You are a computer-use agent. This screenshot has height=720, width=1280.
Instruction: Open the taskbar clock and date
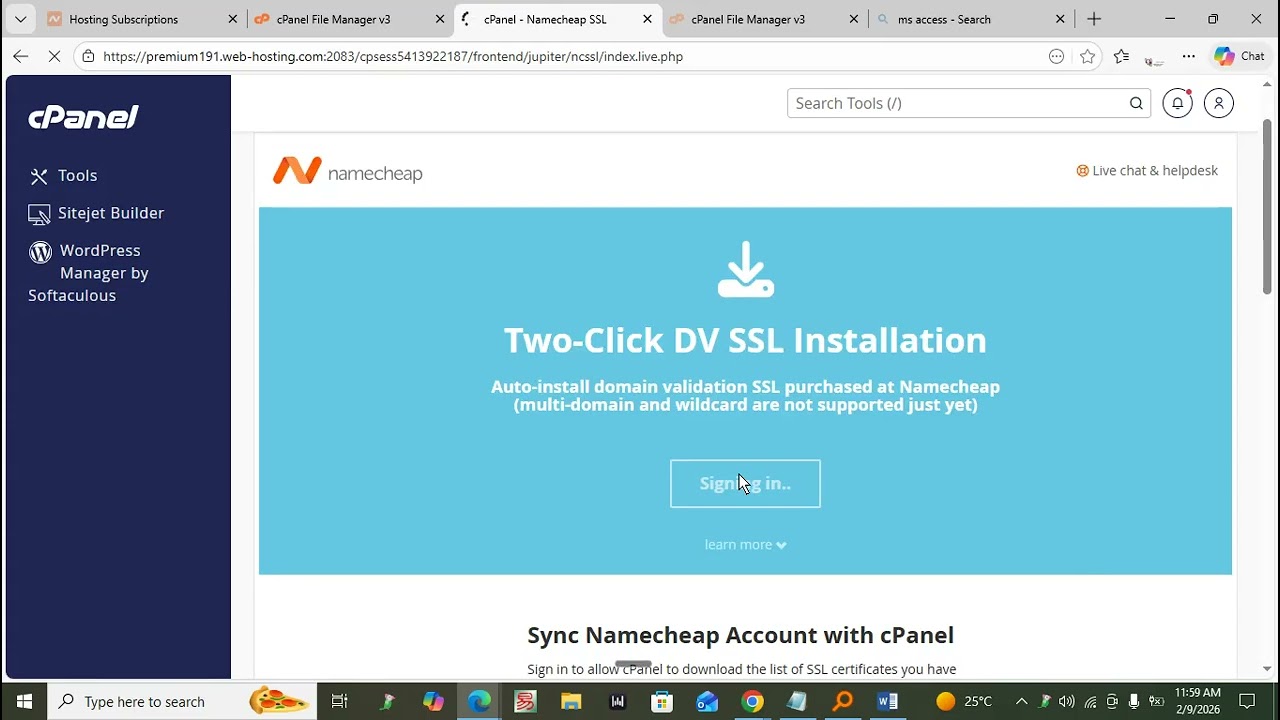click(1197, 701)
